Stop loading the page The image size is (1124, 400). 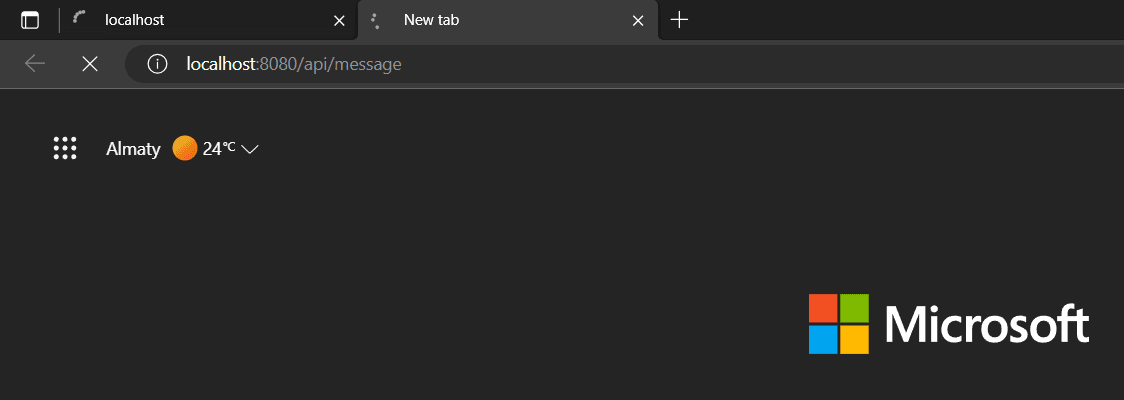90,64
